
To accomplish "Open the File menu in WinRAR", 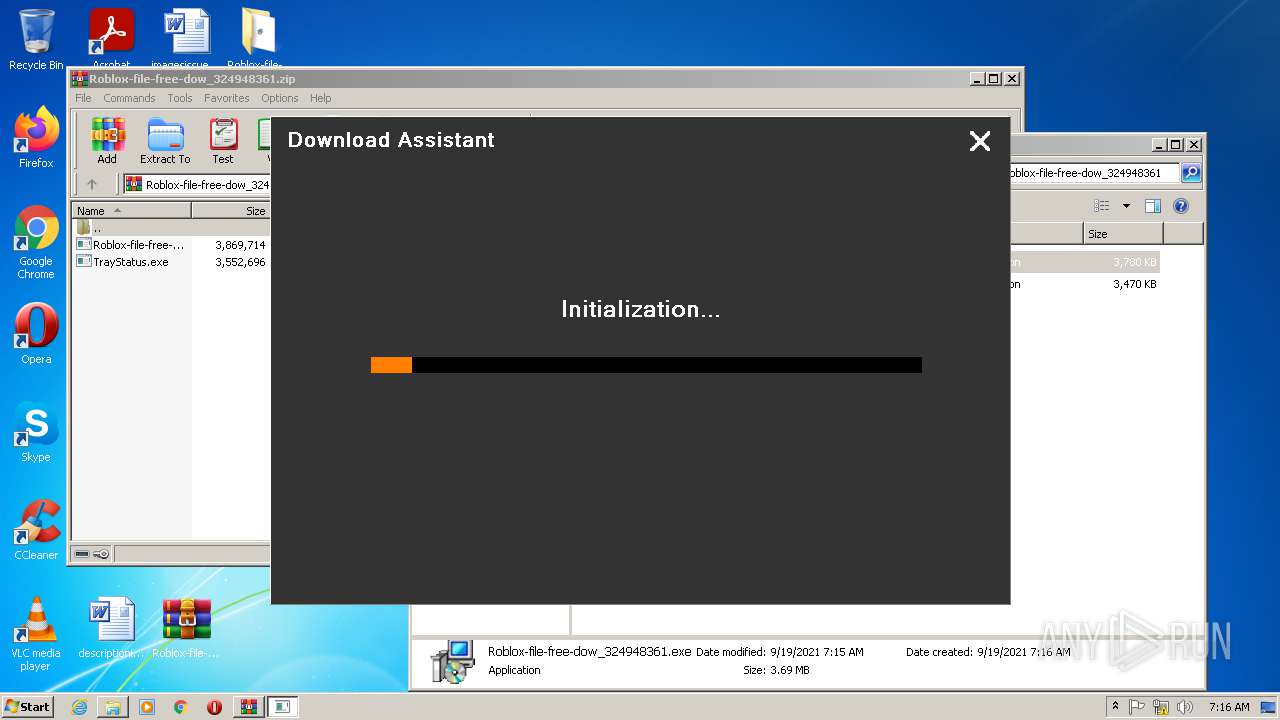I will coord(83,98).
